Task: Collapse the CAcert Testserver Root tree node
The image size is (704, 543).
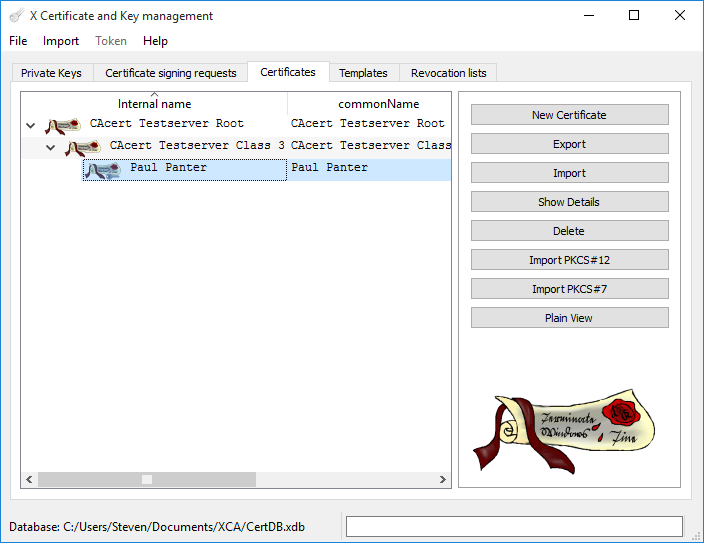Action: 30,126
